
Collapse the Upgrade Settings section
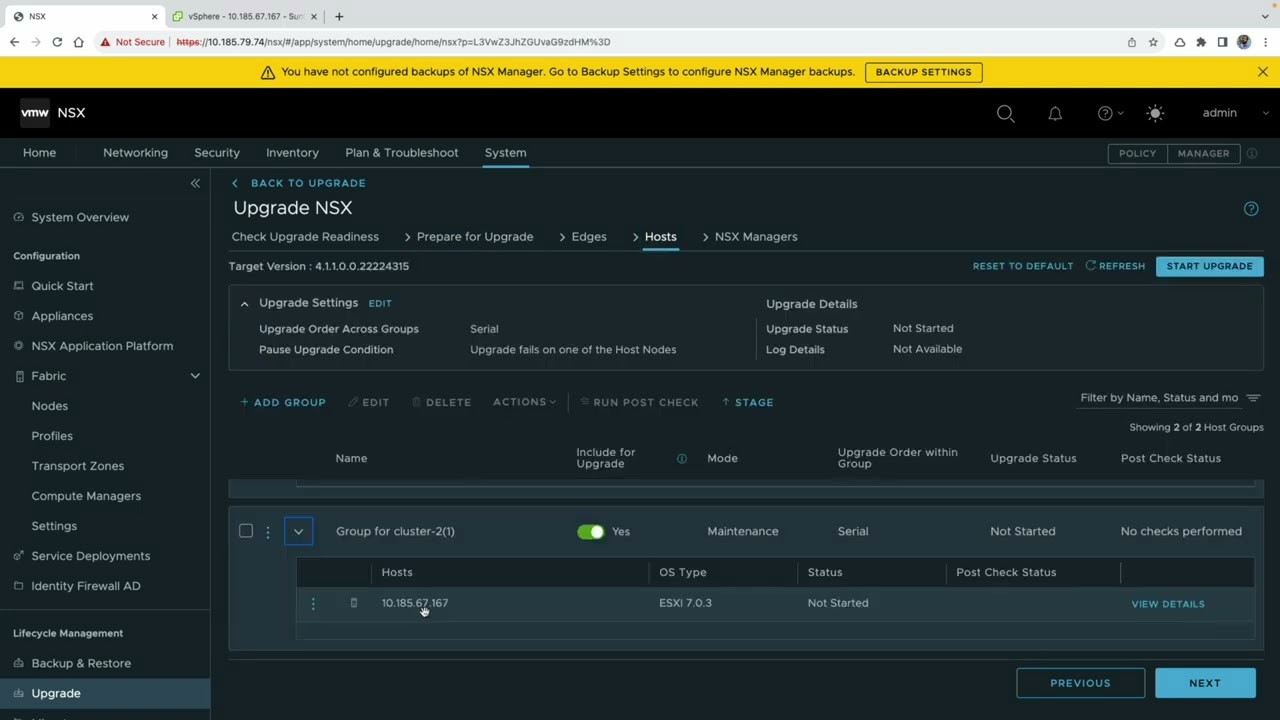244,303
